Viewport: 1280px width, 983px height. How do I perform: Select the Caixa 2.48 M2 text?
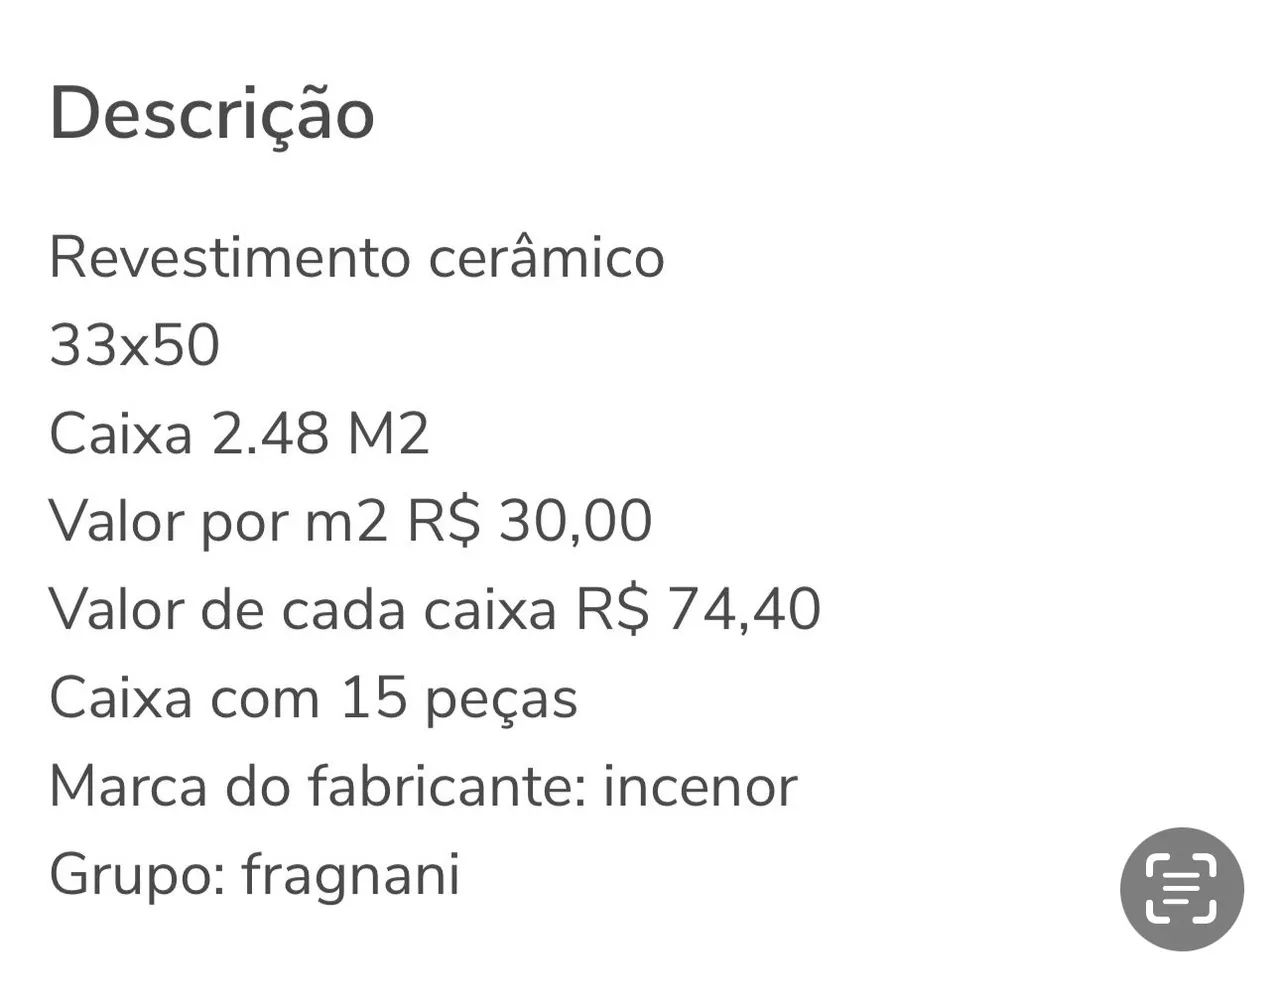240,433
